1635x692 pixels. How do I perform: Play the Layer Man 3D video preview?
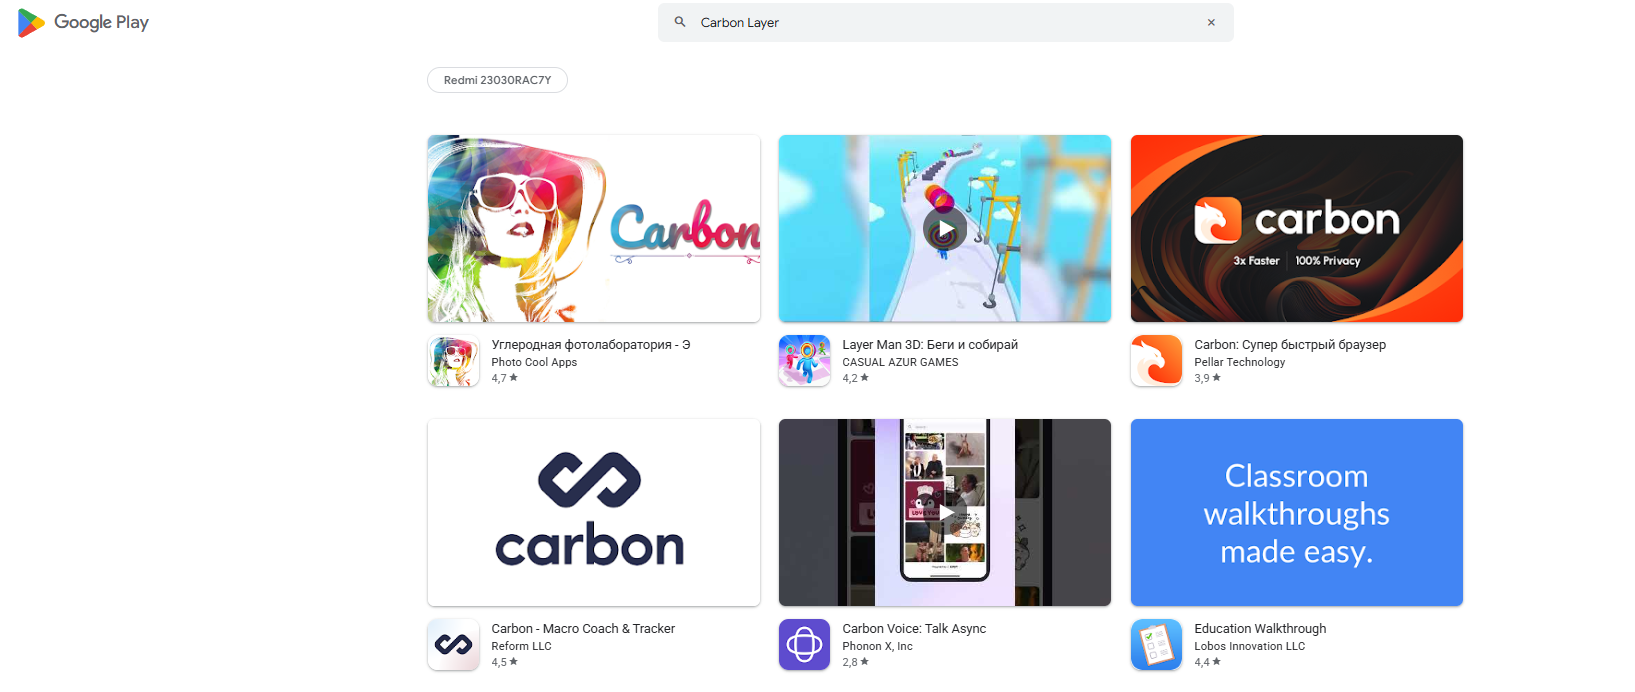[945, 229]
